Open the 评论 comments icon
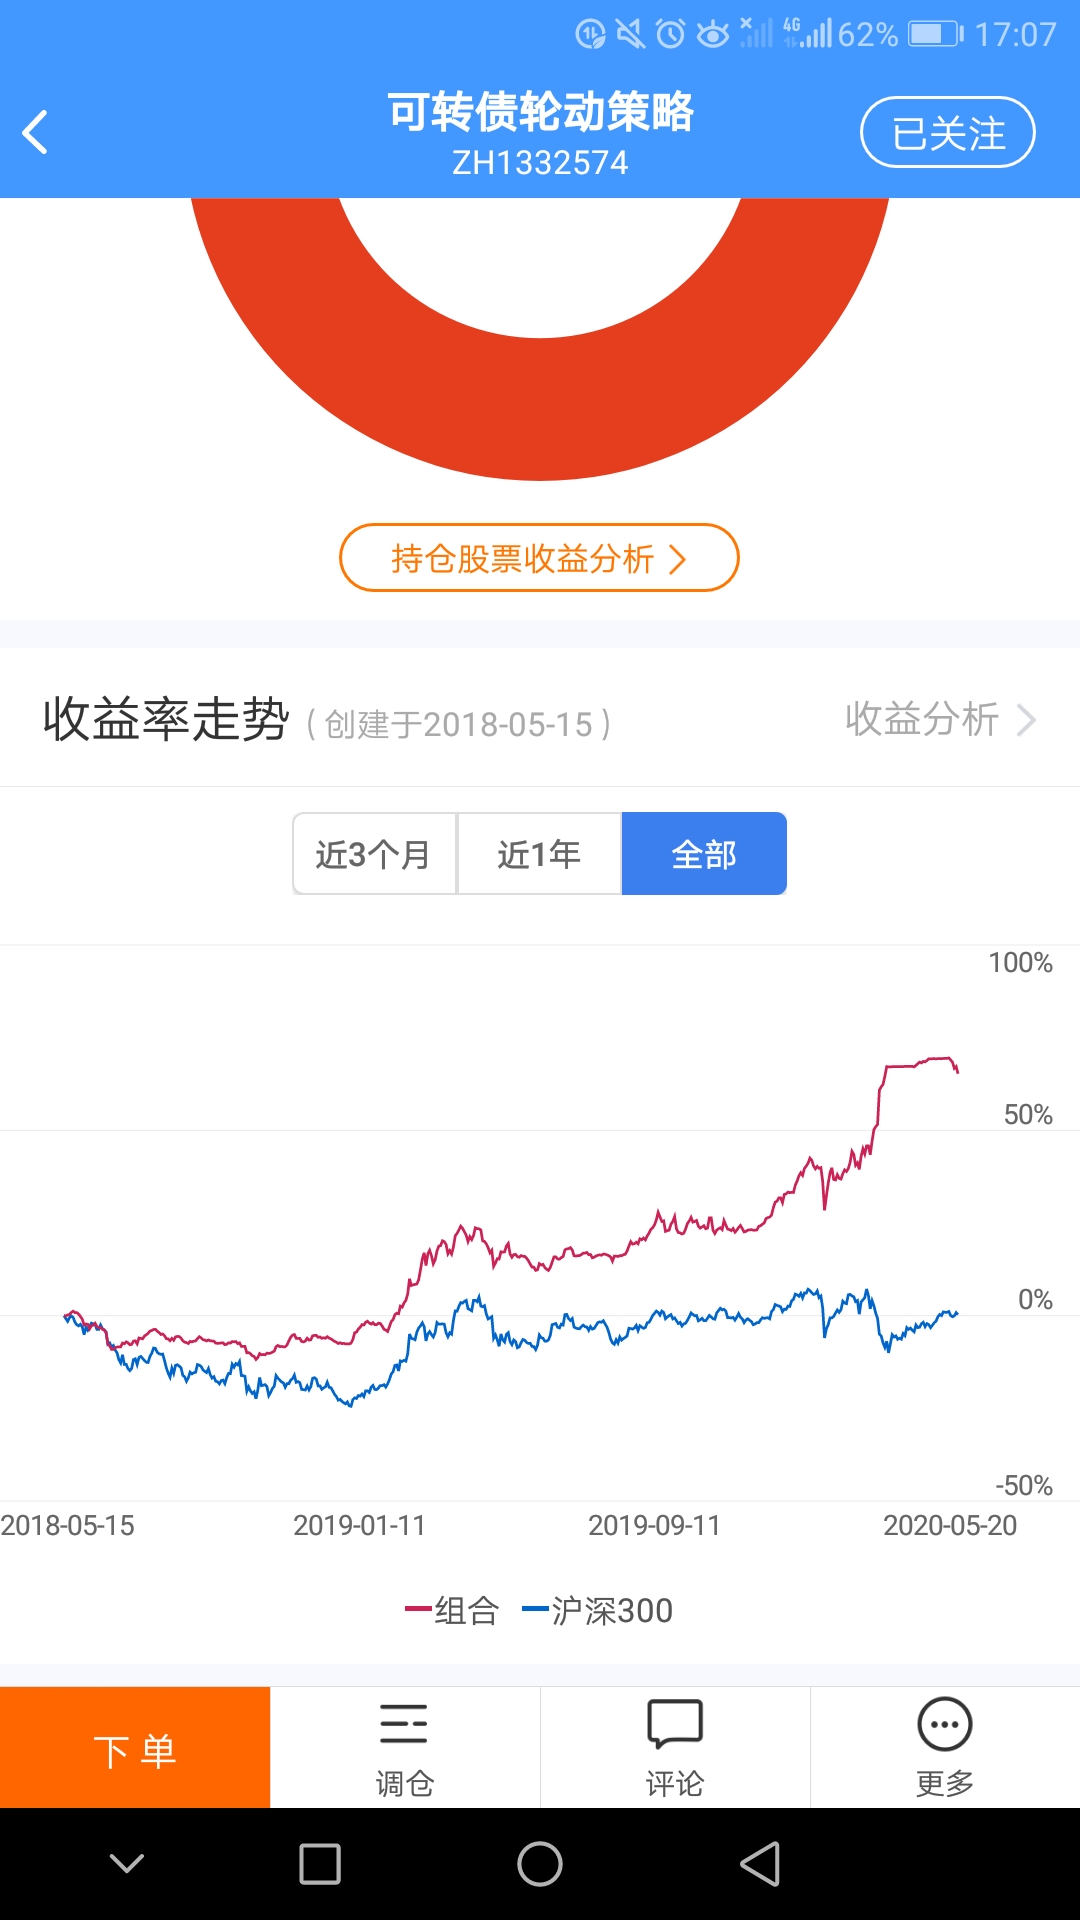Image resolution: width=1080 pixels, height=1920 pixels. (675, 1747)
